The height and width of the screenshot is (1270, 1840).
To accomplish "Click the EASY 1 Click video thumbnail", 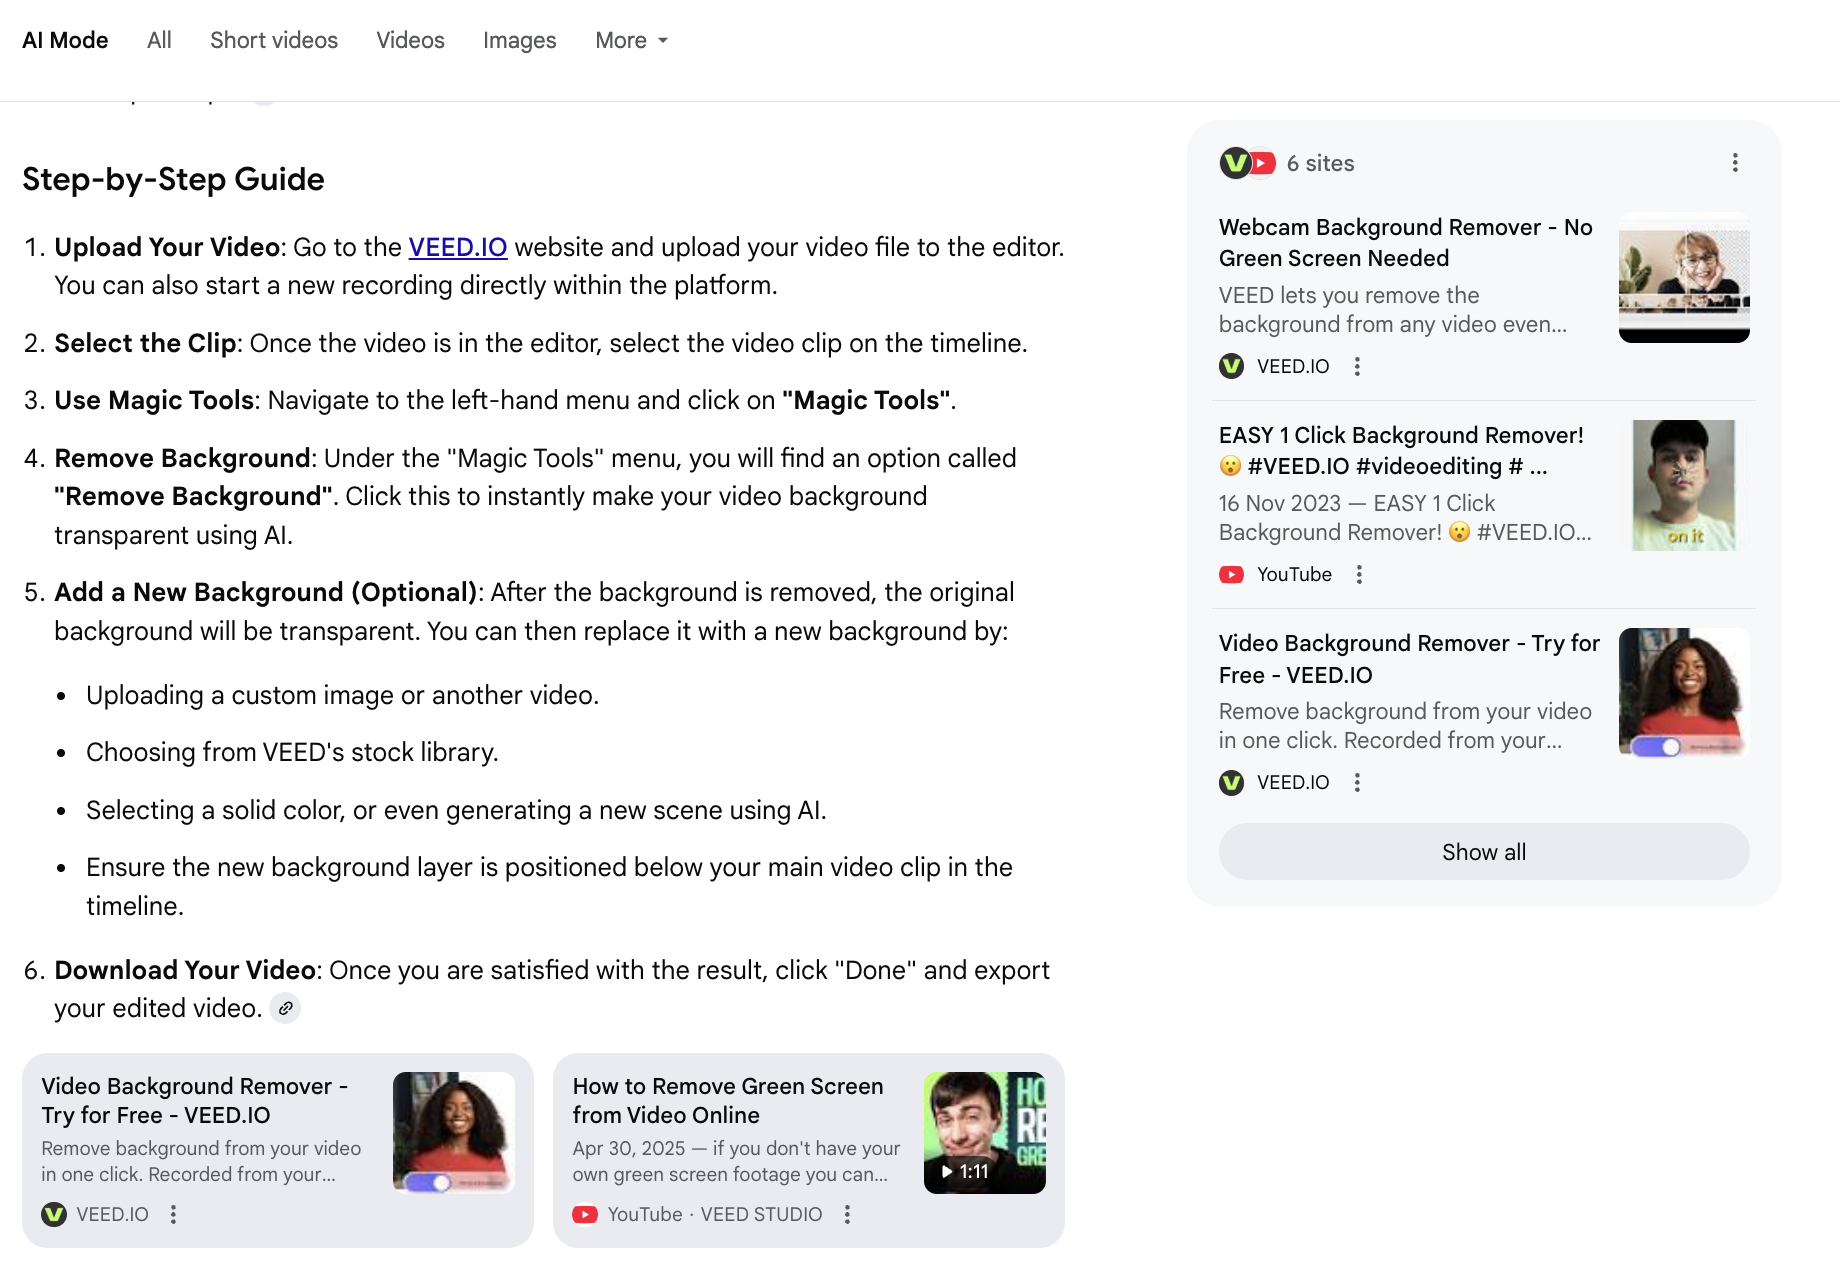I will click(1684, 485).
